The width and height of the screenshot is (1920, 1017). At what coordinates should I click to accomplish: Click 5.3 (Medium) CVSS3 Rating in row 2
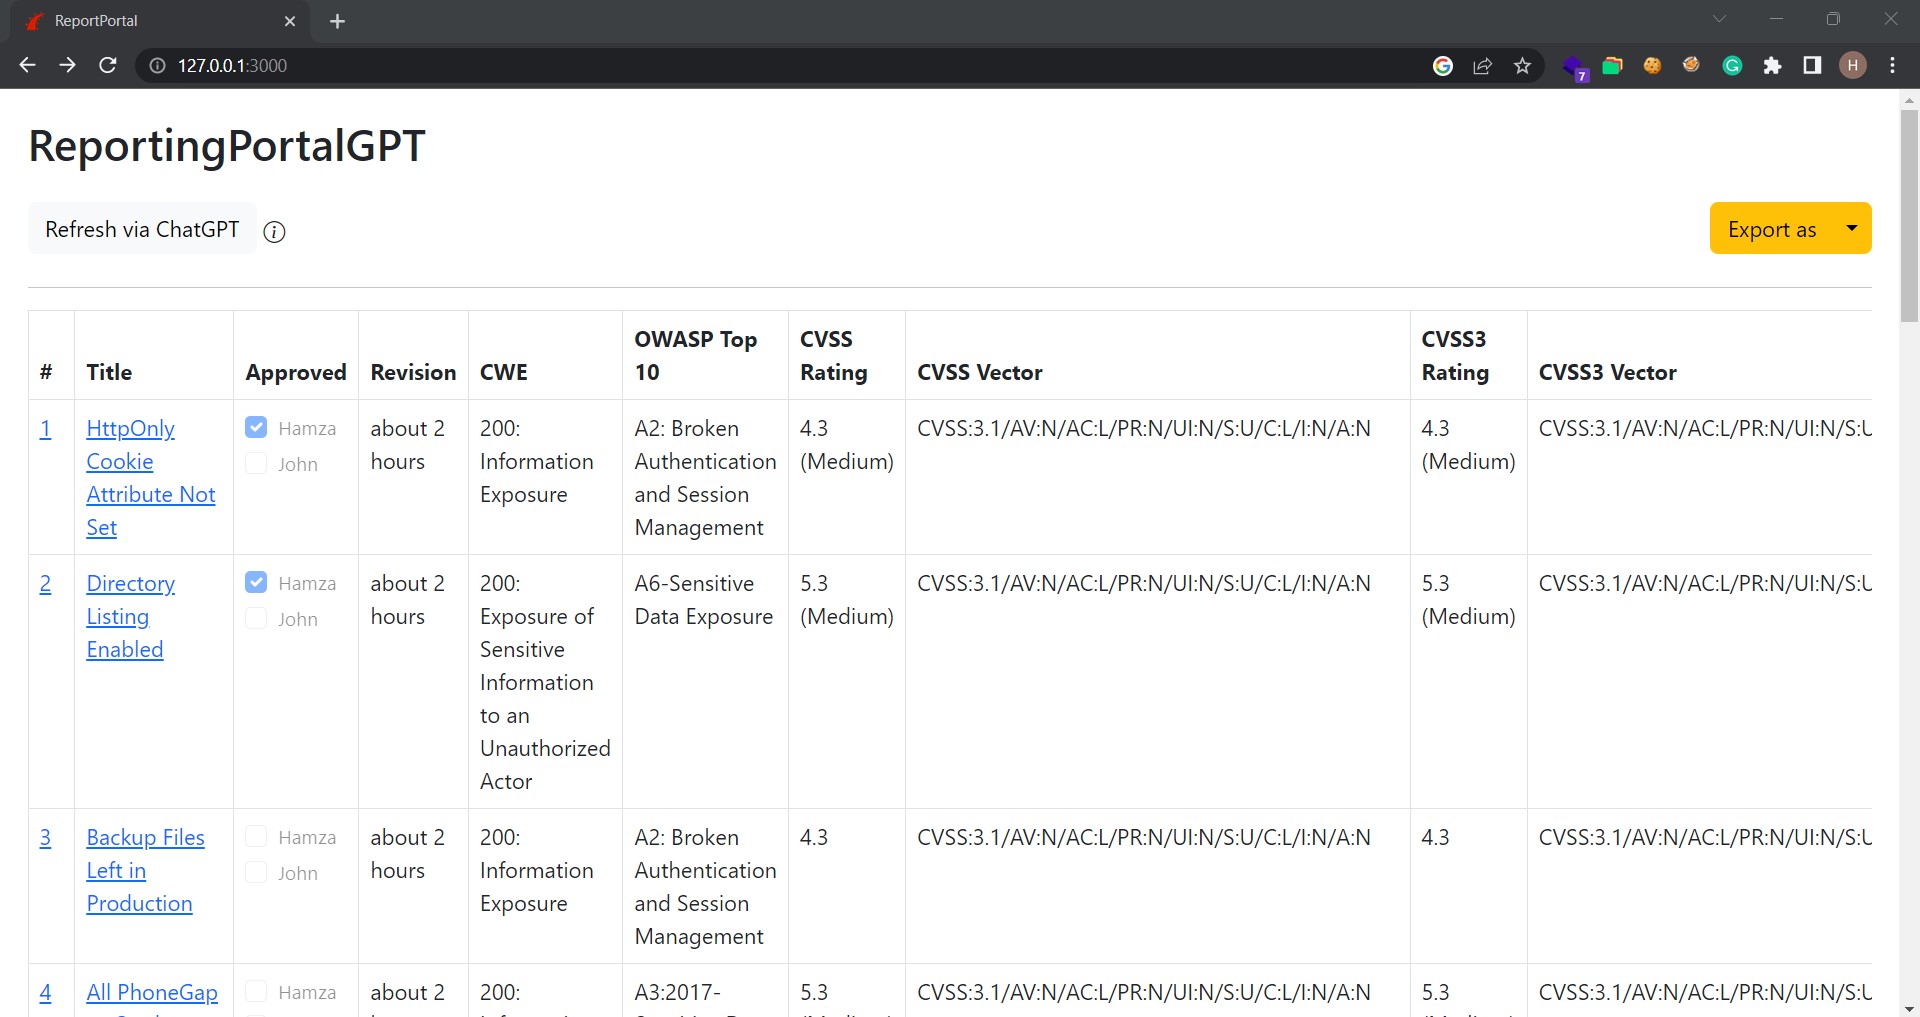pos(1468,600)
